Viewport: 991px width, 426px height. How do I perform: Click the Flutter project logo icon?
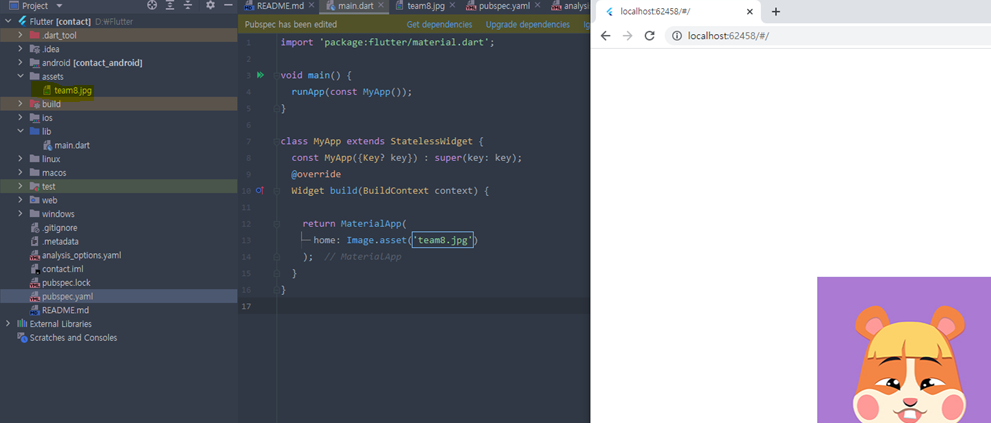[21, 21]
